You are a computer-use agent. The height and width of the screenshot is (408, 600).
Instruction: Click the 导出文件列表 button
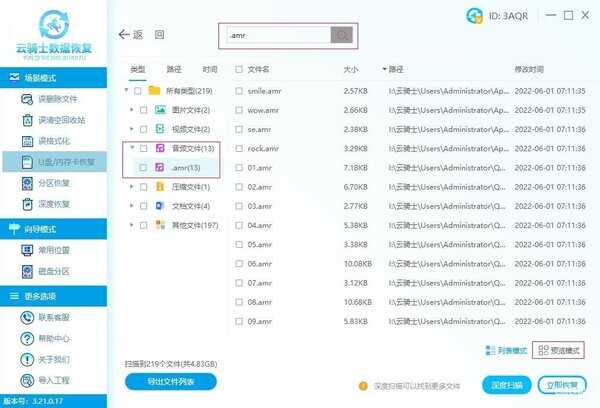(171, 382)
